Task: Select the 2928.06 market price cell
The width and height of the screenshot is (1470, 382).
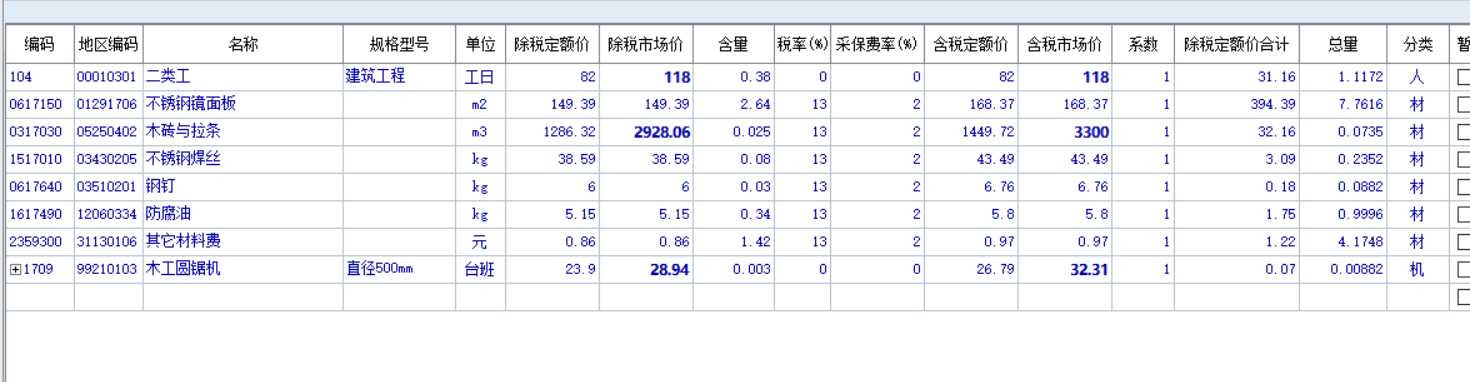Action: pyautogui.click(x=646, y=132)
